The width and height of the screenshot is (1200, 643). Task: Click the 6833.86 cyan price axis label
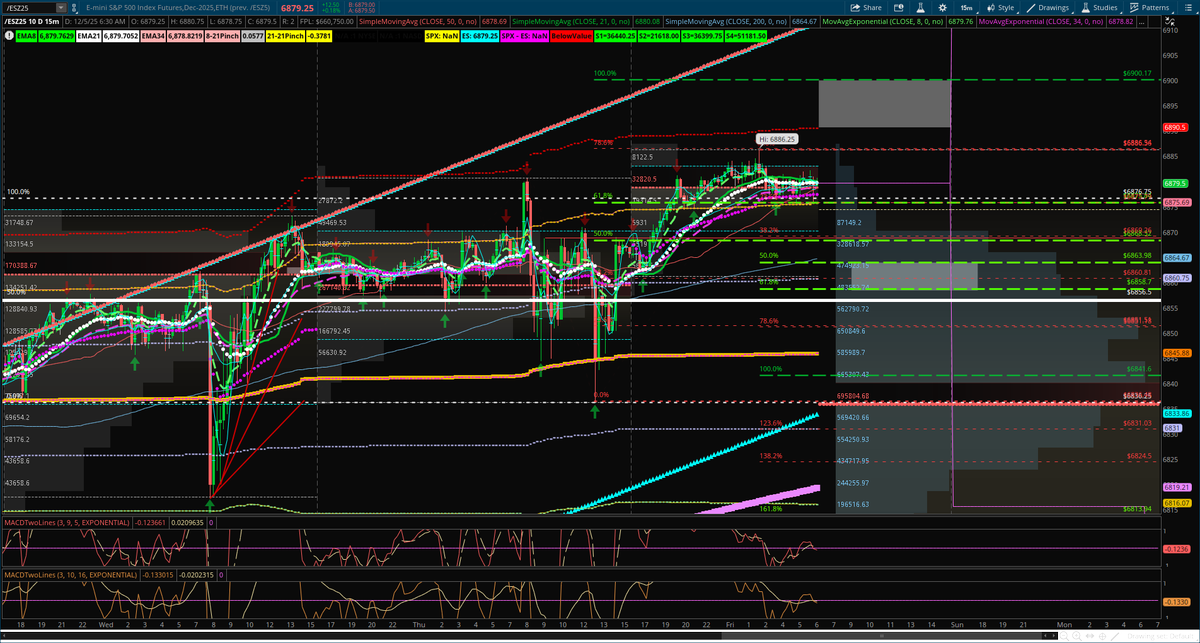coord(1176,413)
